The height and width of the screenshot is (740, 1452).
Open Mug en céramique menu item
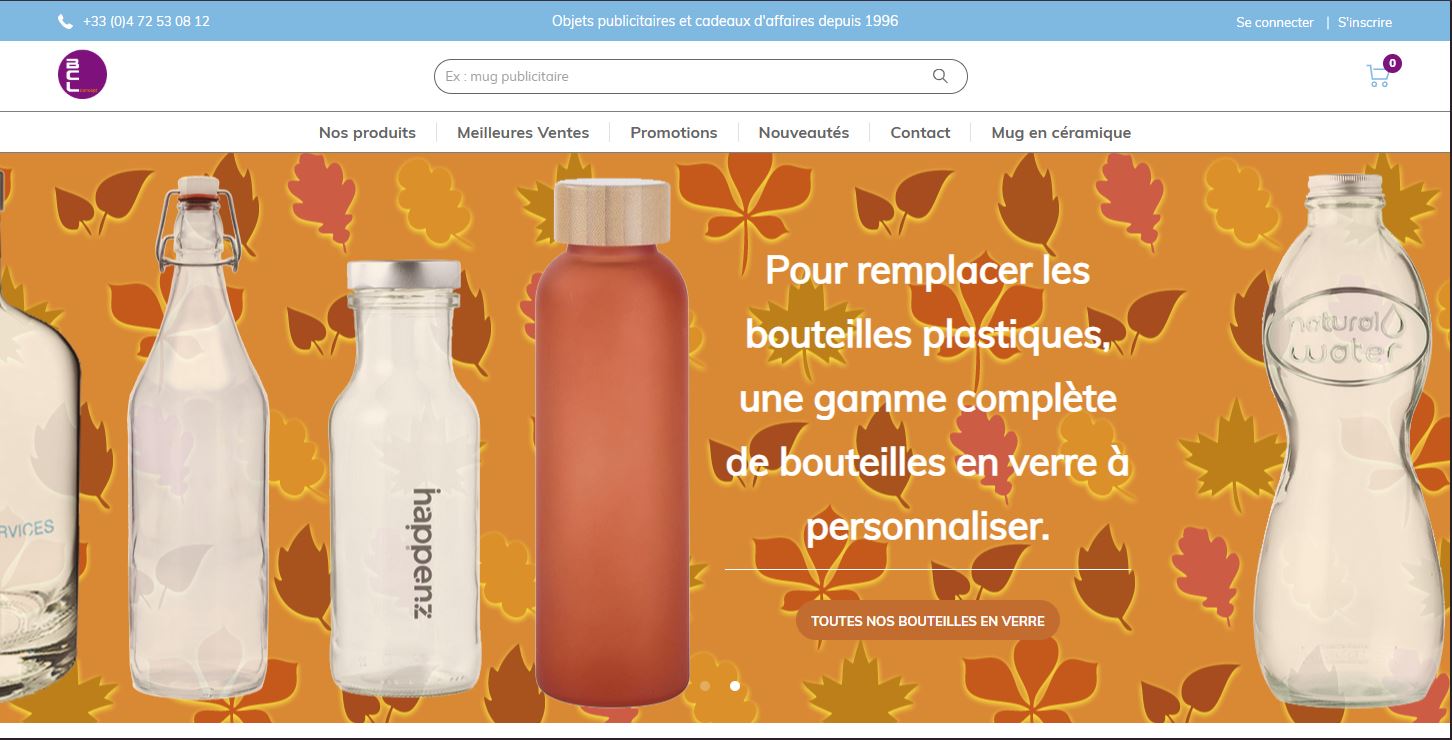(x=1061, y=132)
